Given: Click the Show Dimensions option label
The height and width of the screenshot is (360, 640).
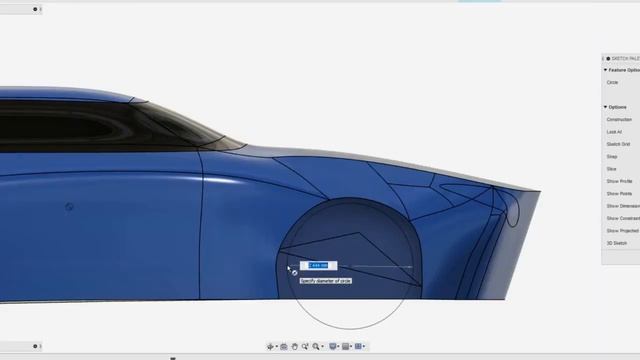Looking at the screenshot, I should tap(623, 206).
